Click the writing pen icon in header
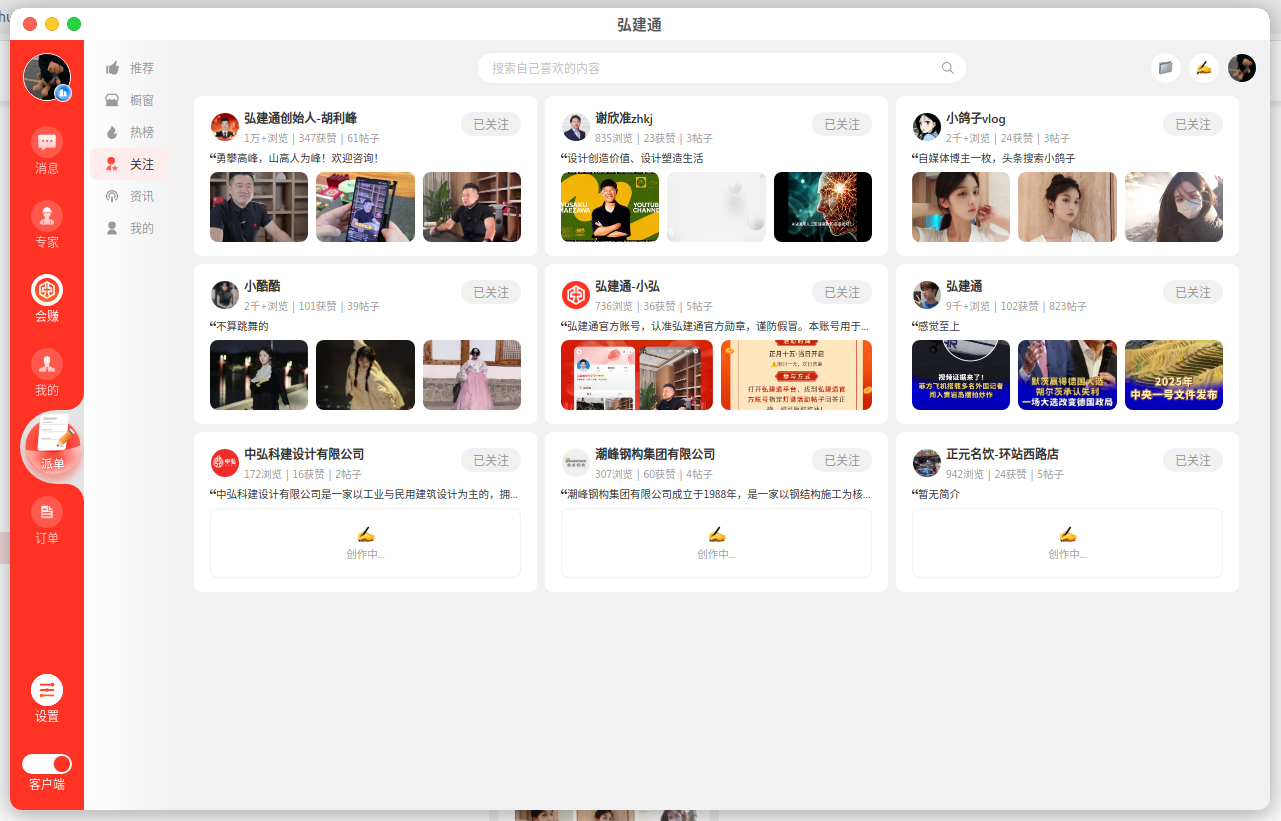The height and width of the screenshot is (821, 1281). coord(1204,68)
